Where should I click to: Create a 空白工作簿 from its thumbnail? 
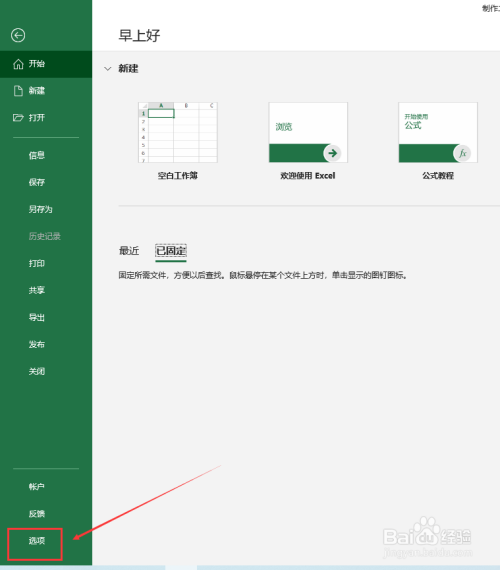click(x=178, y=132)
